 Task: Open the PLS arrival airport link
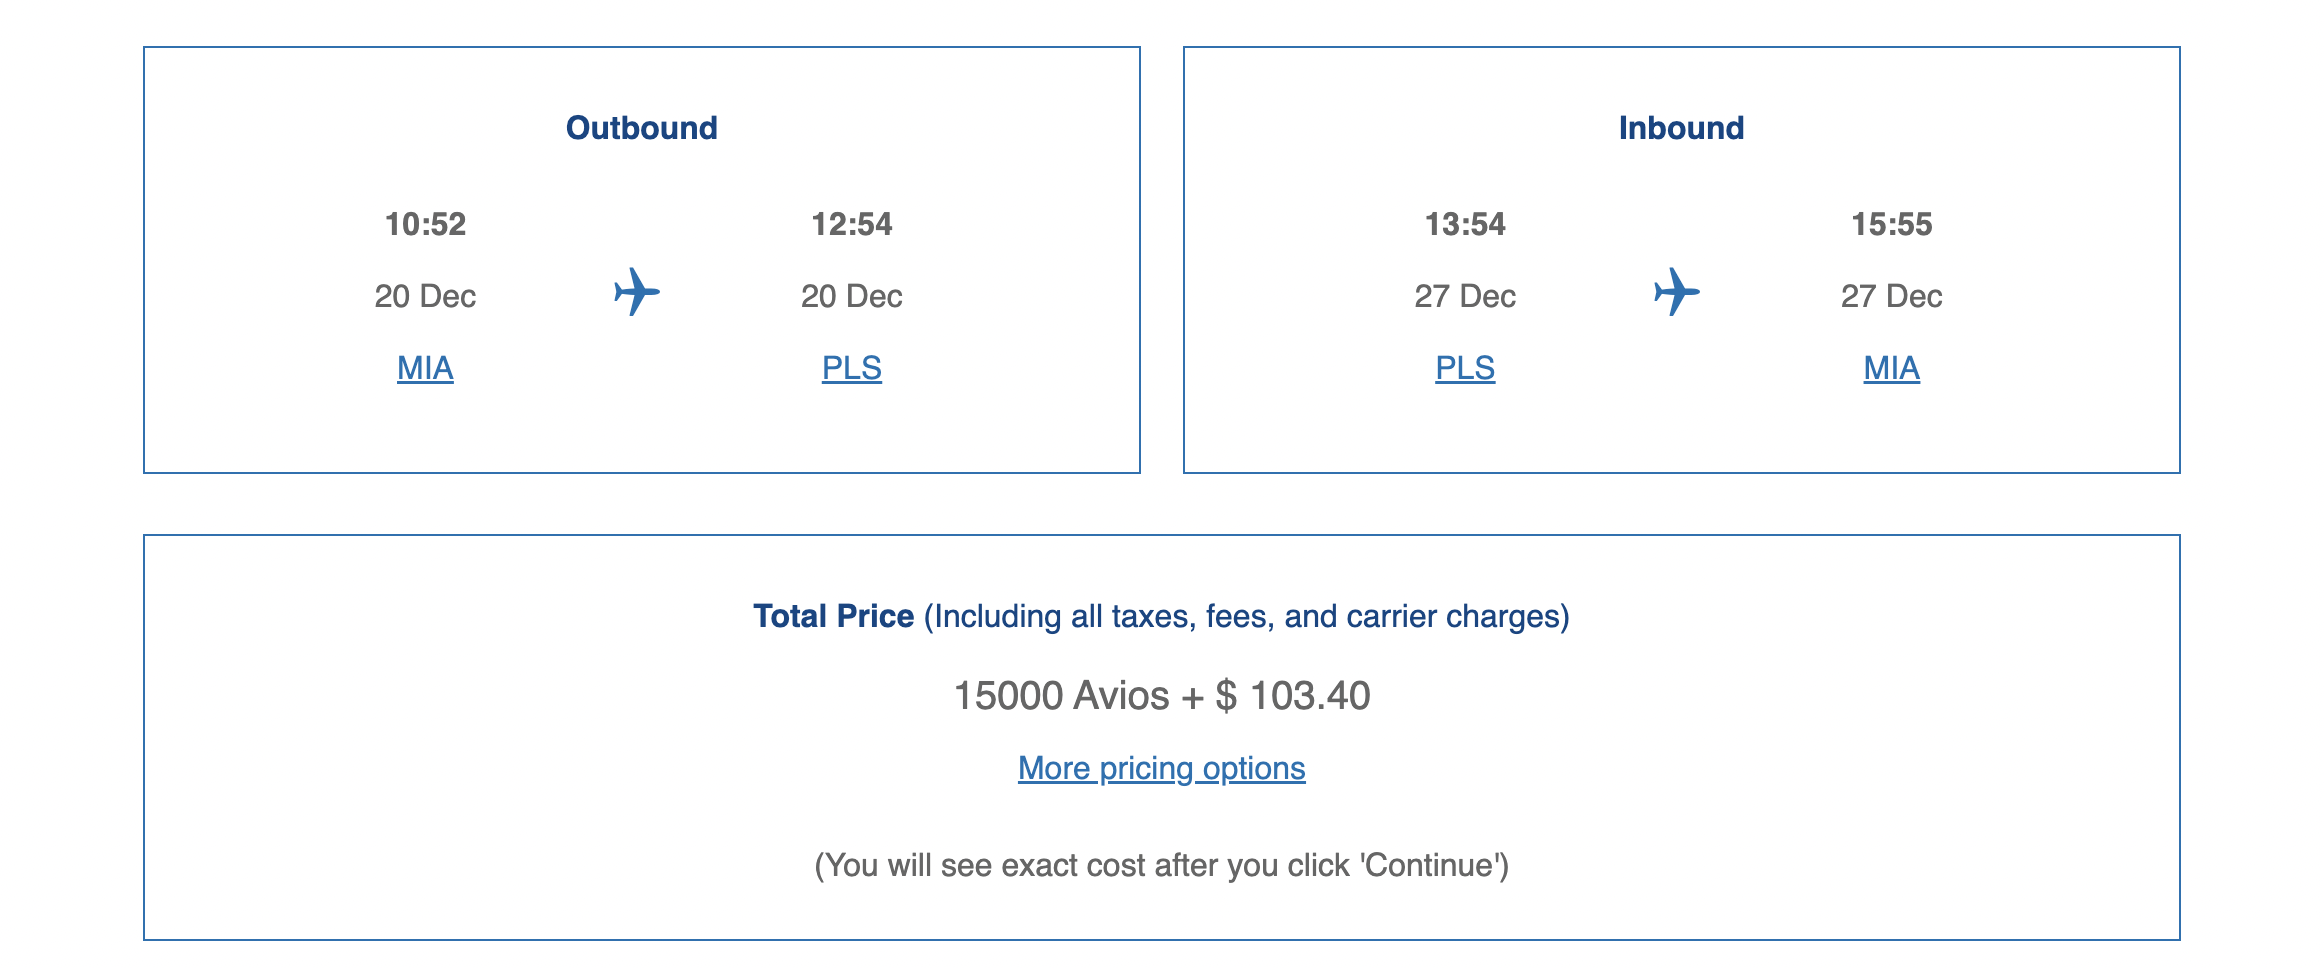coord(851,368)
